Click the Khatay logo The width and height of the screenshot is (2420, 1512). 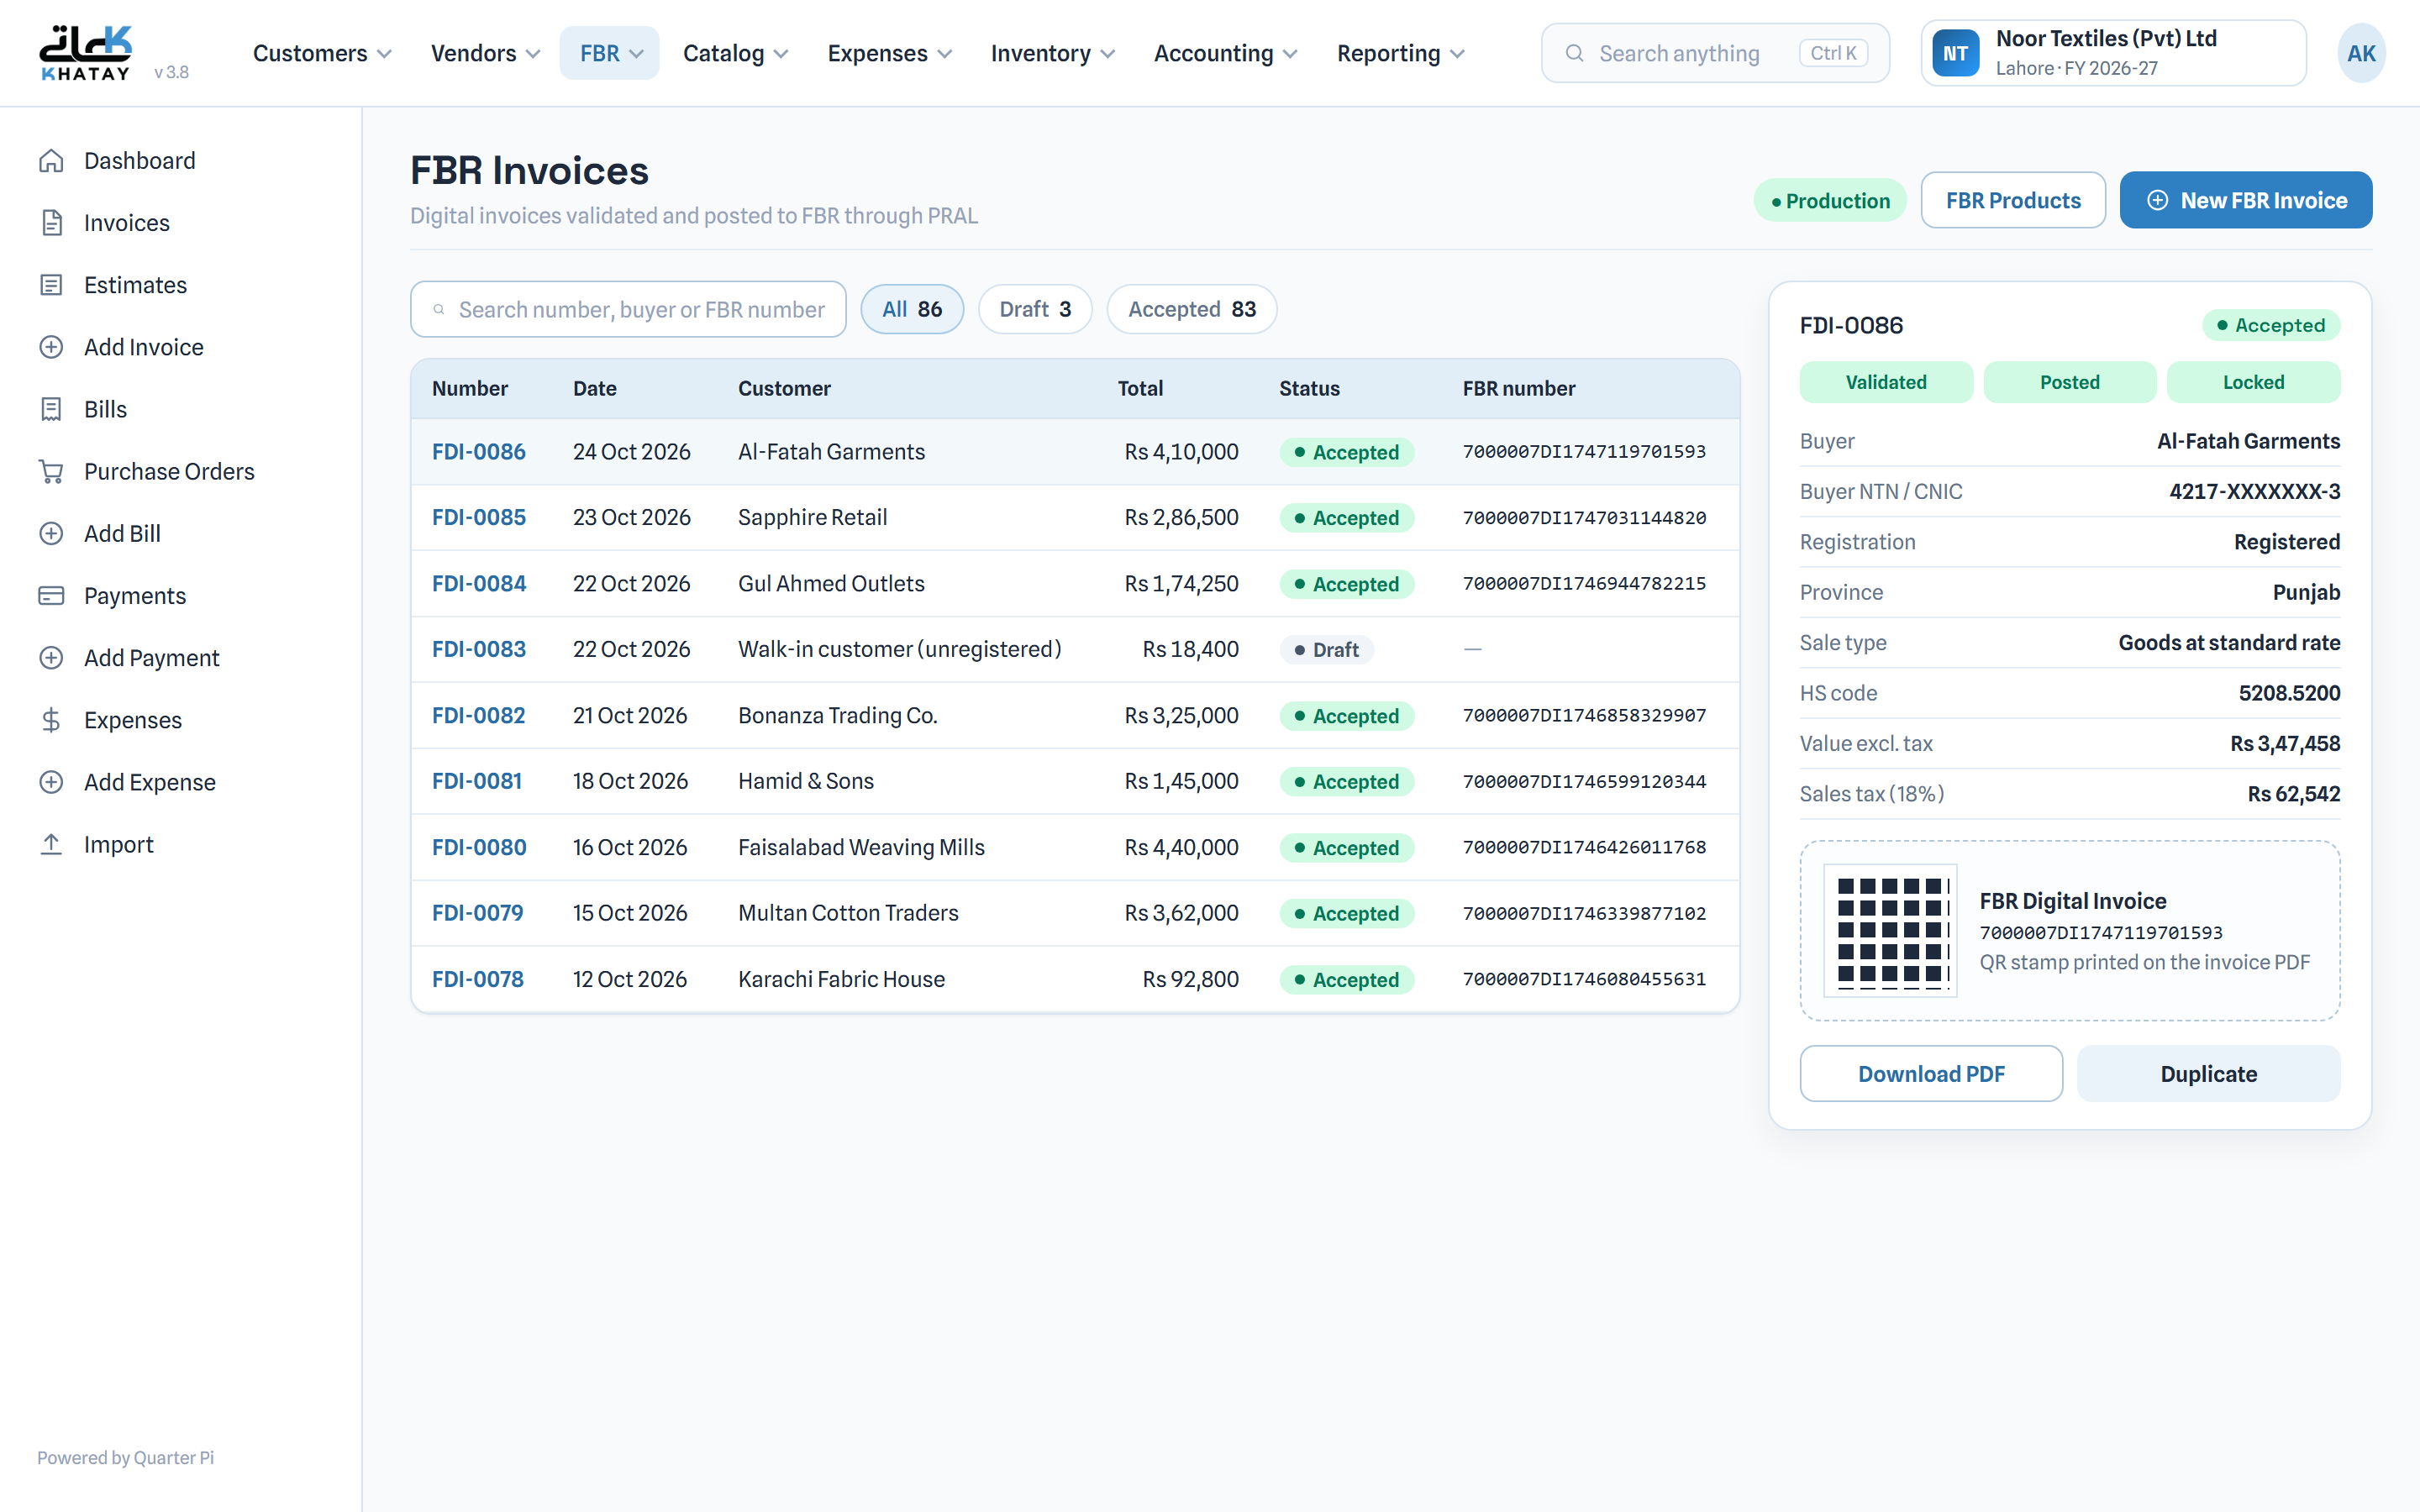[x=86, y=53]
